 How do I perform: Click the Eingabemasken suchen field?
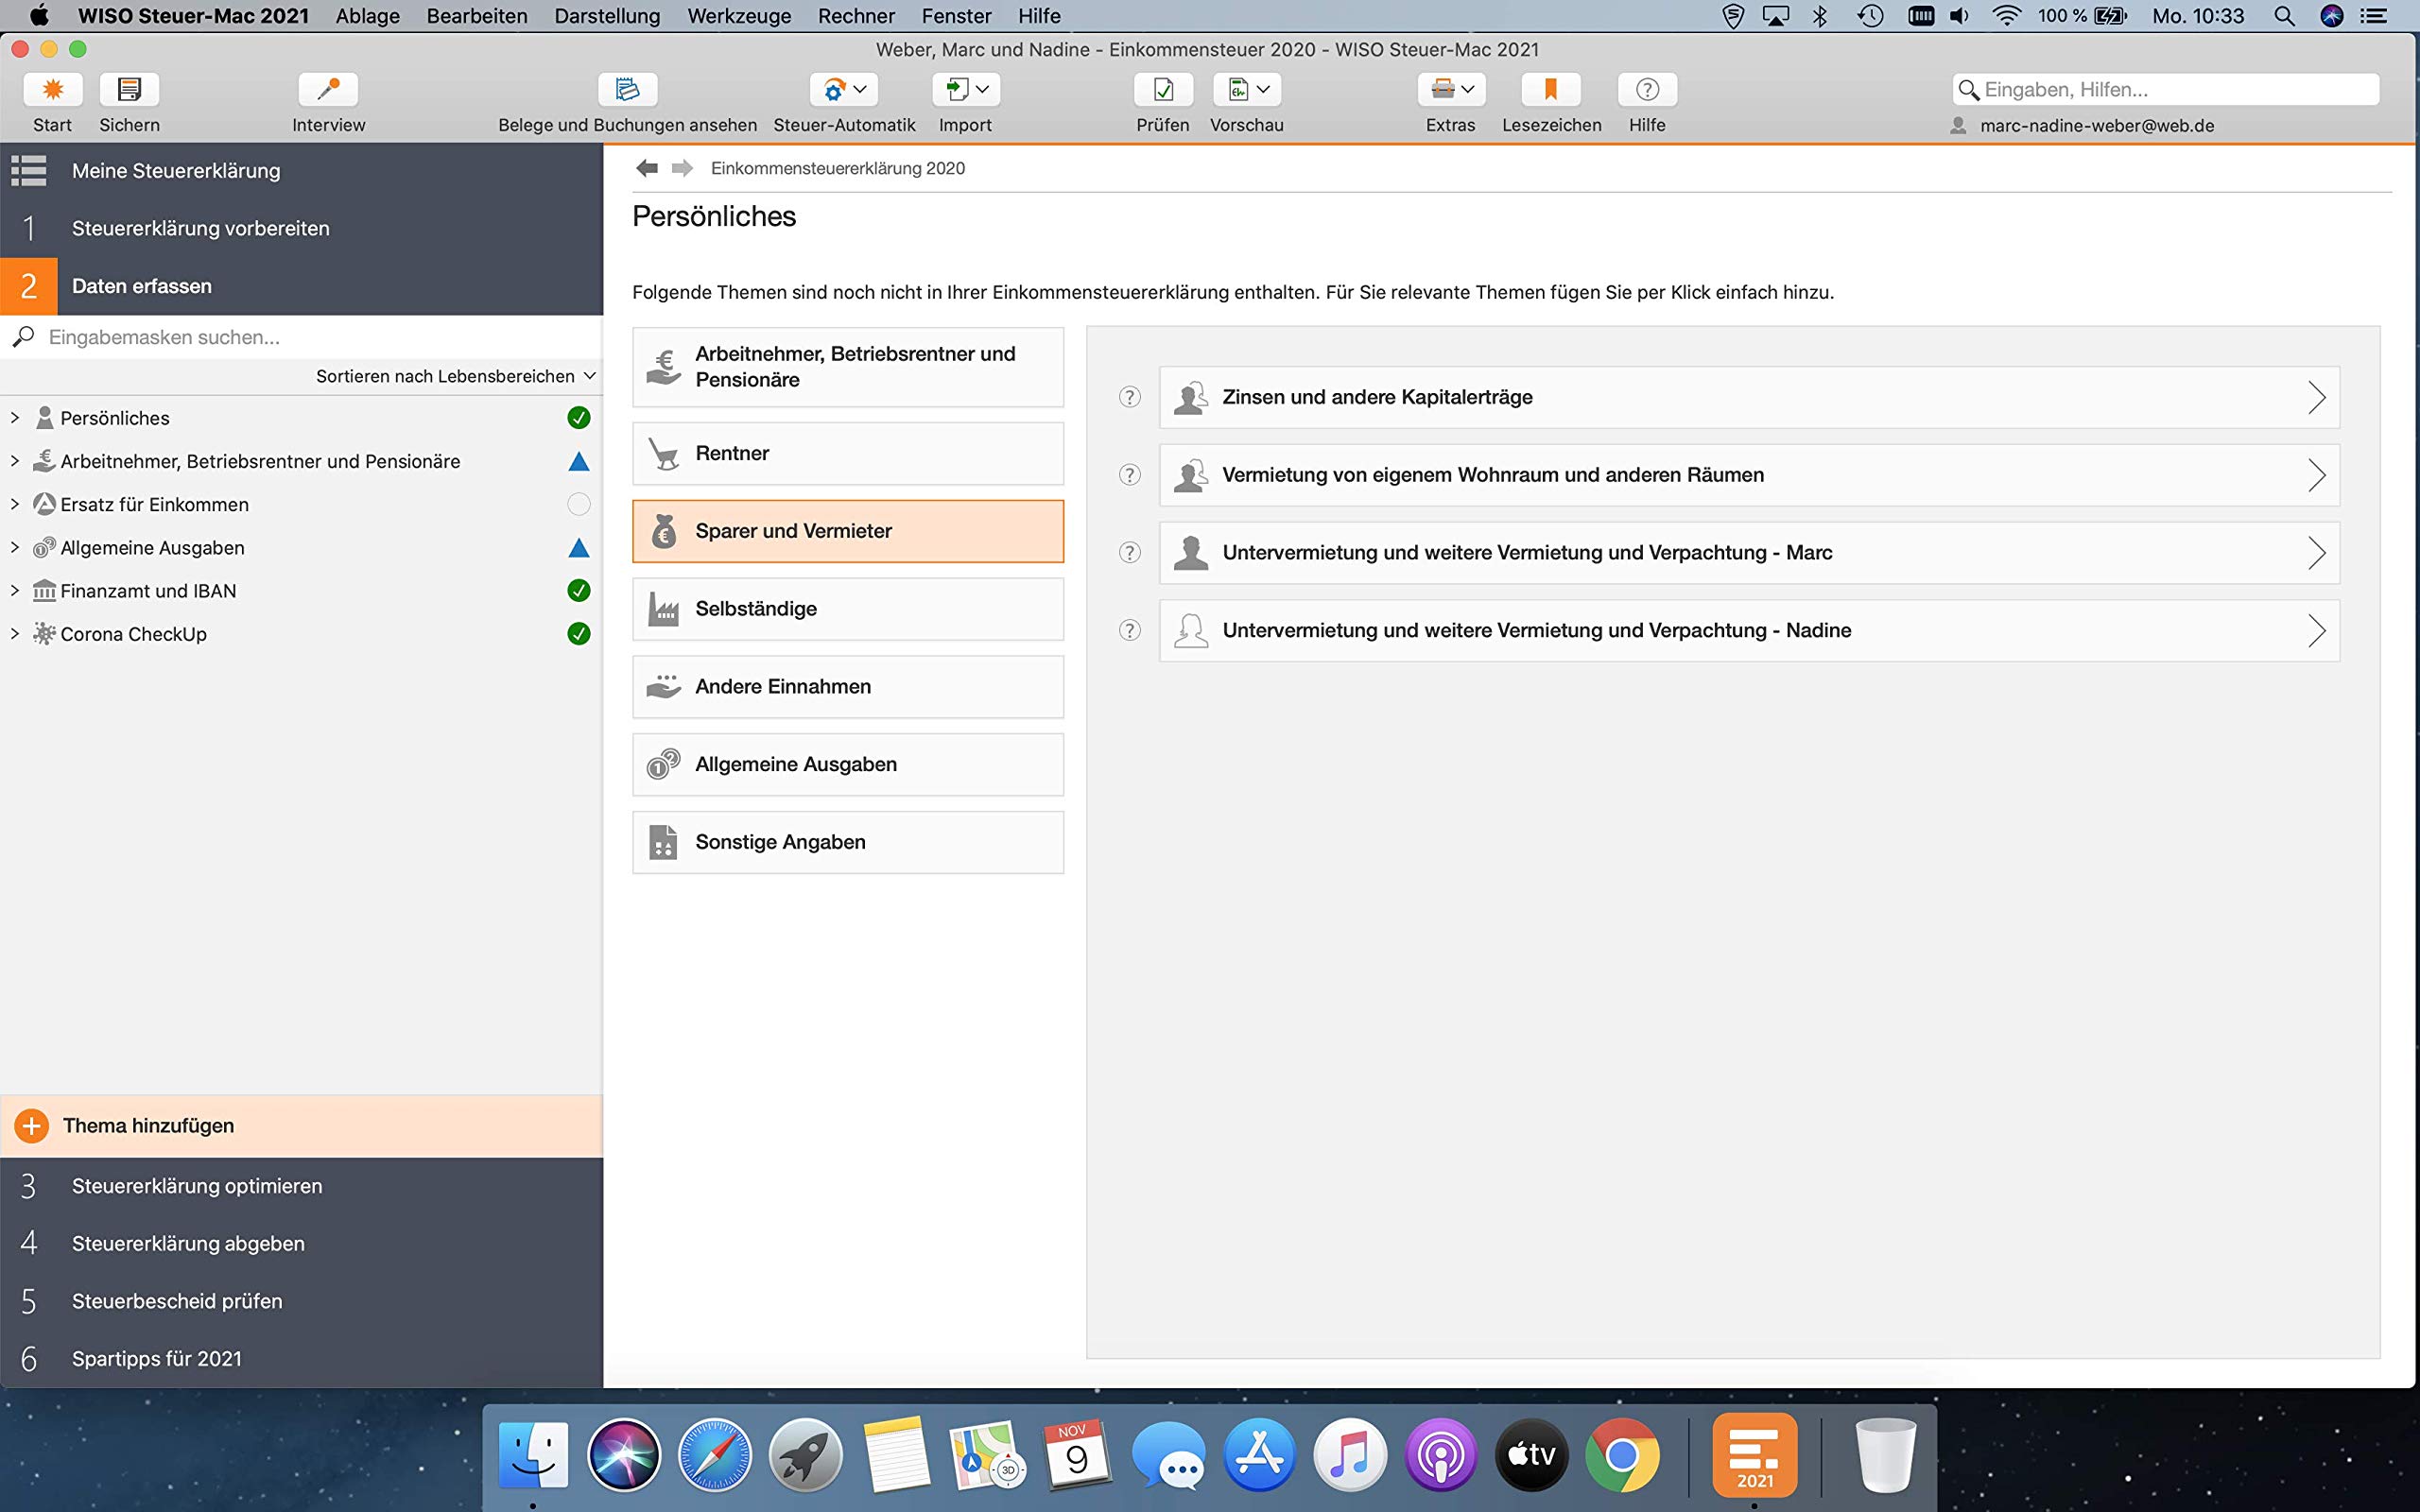pos(301,337)
